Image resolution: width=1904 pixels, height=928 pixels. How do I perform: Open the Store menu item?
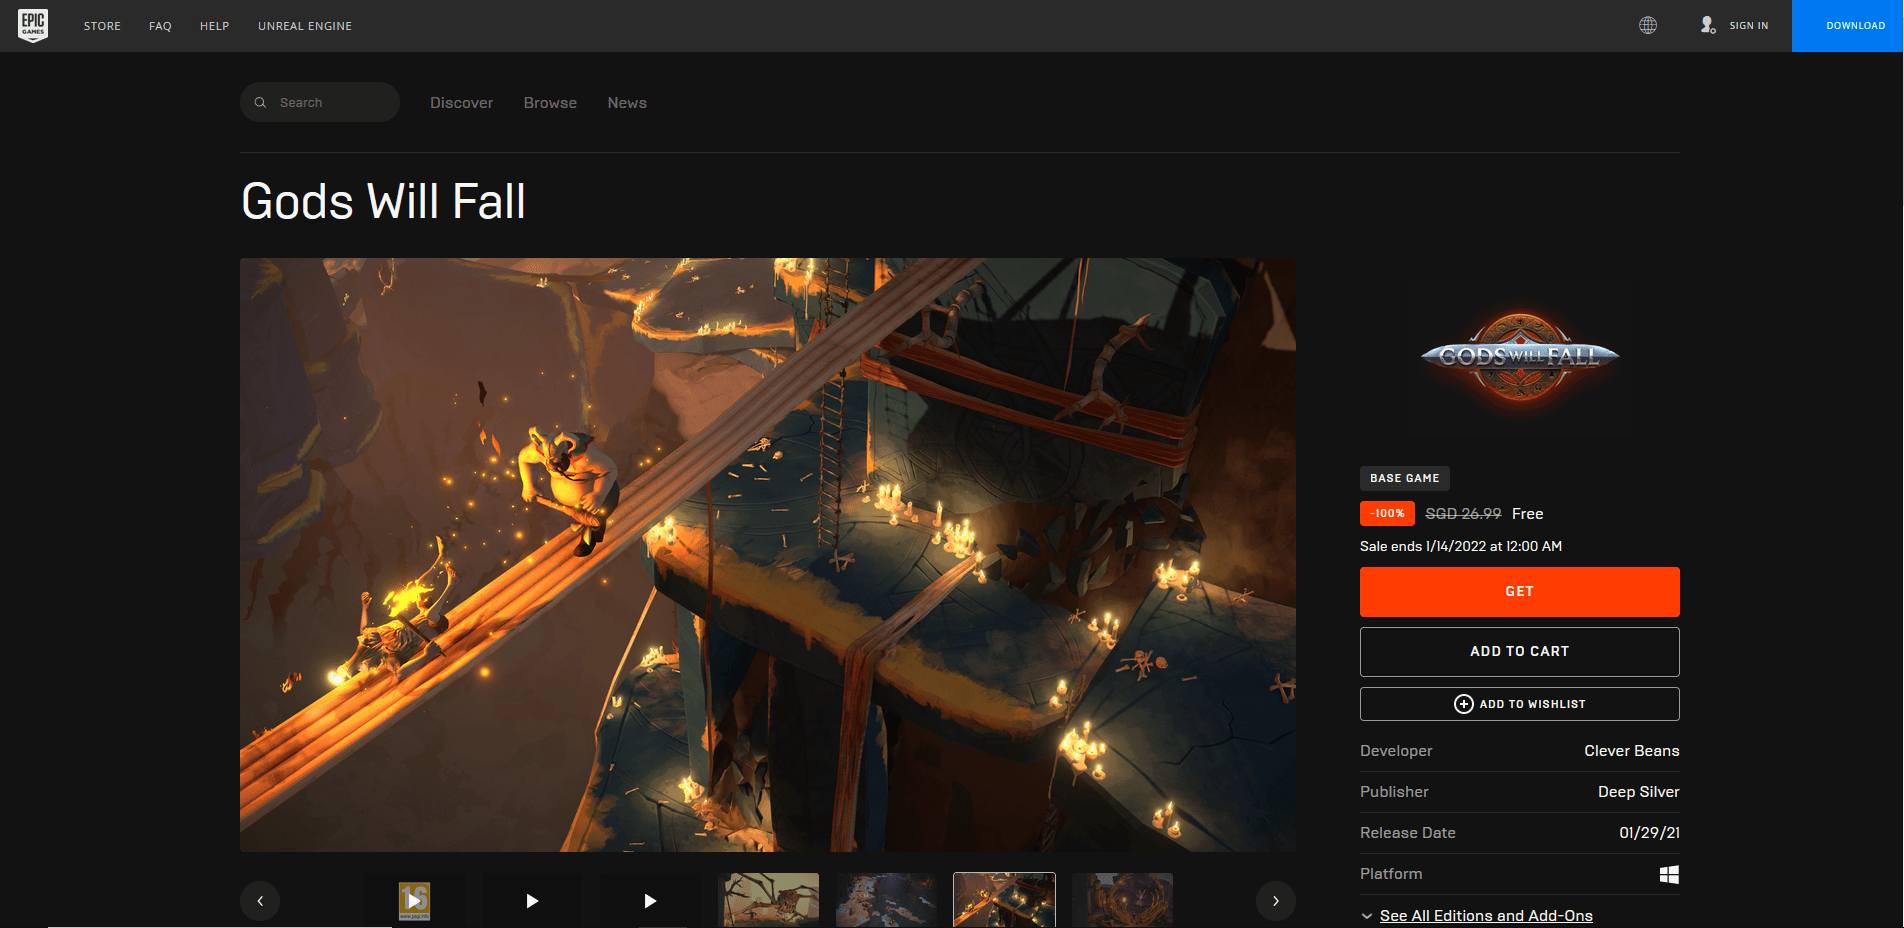[102, 26]
